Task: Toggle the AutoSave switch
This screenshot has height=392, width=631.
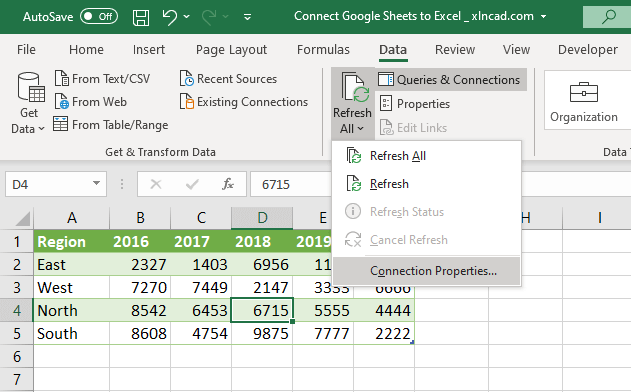Action: [x=99, y=17]
